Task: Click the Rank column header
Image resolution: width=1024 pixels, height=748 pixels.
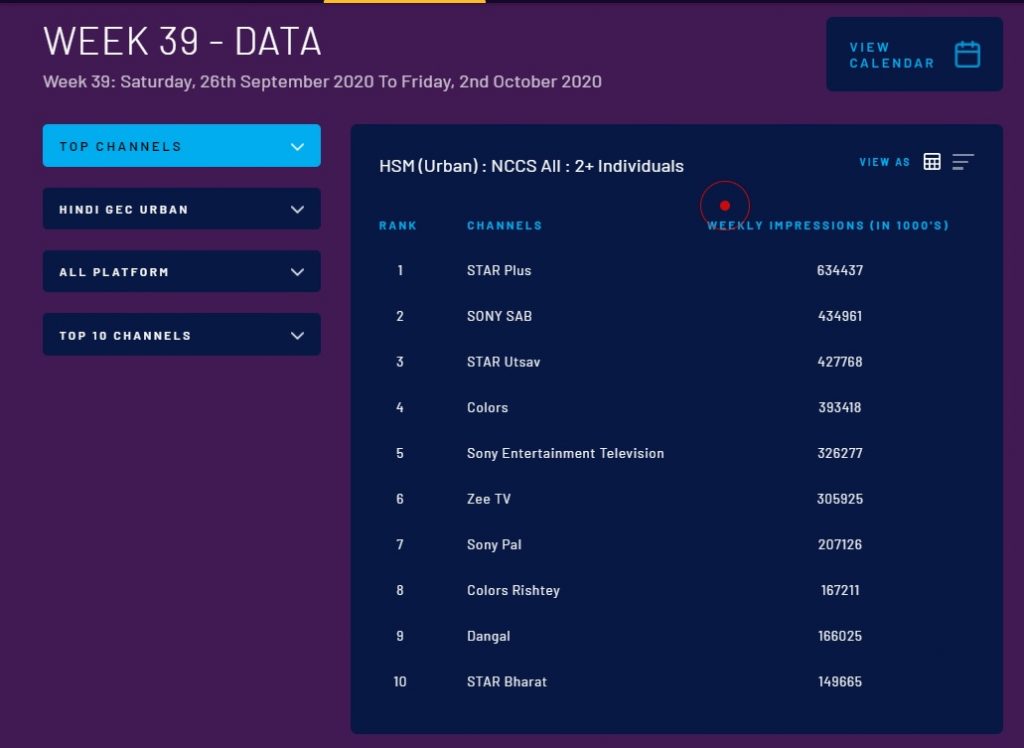Action: click(398, 226)
